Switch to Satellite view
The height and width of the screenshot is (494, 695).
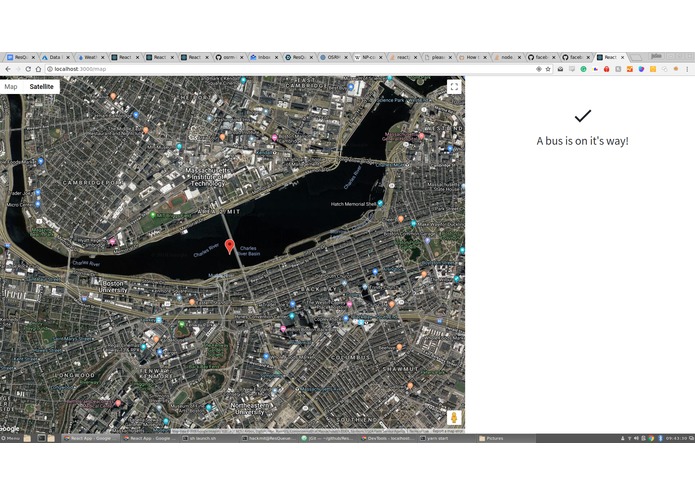tap(42, 87)
